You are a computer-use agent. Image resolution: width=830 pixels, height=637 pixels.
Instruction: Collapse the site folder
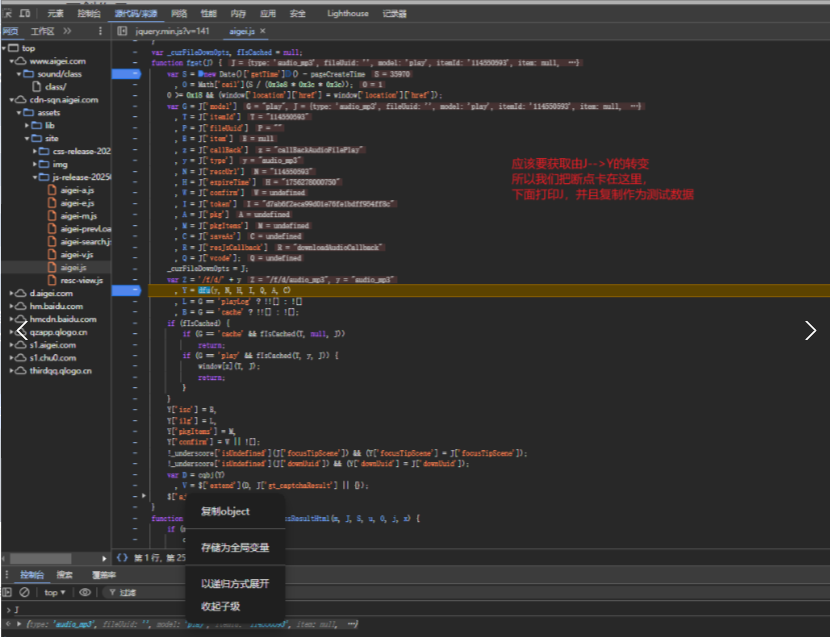[26, 138]
